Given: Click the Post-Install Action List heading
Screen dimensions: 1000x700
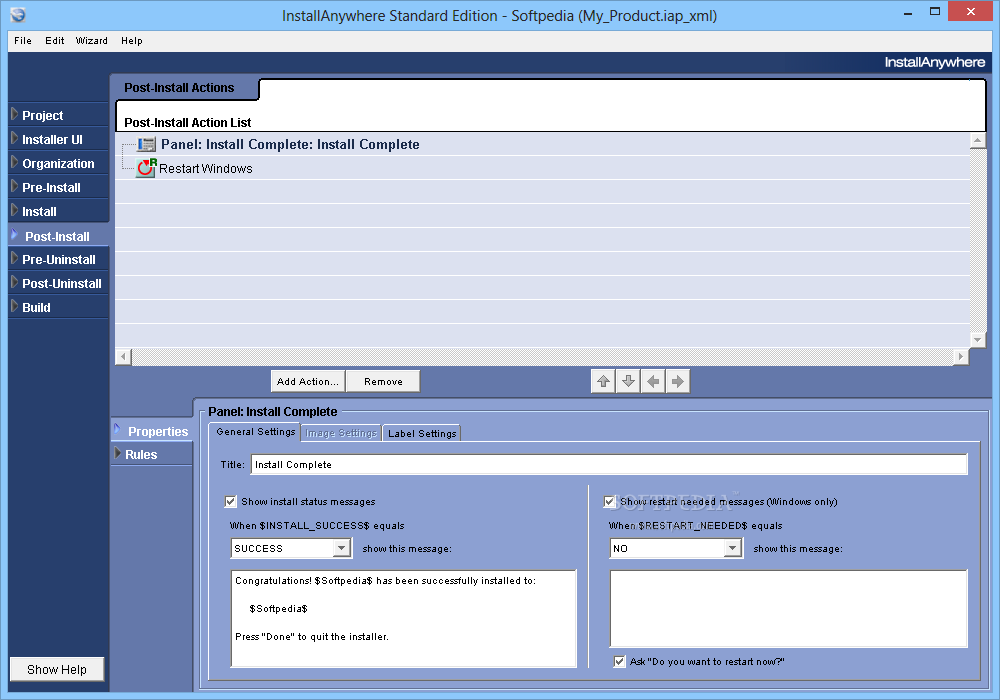Looking at the screenshot, I should click(x=188, y=122).
